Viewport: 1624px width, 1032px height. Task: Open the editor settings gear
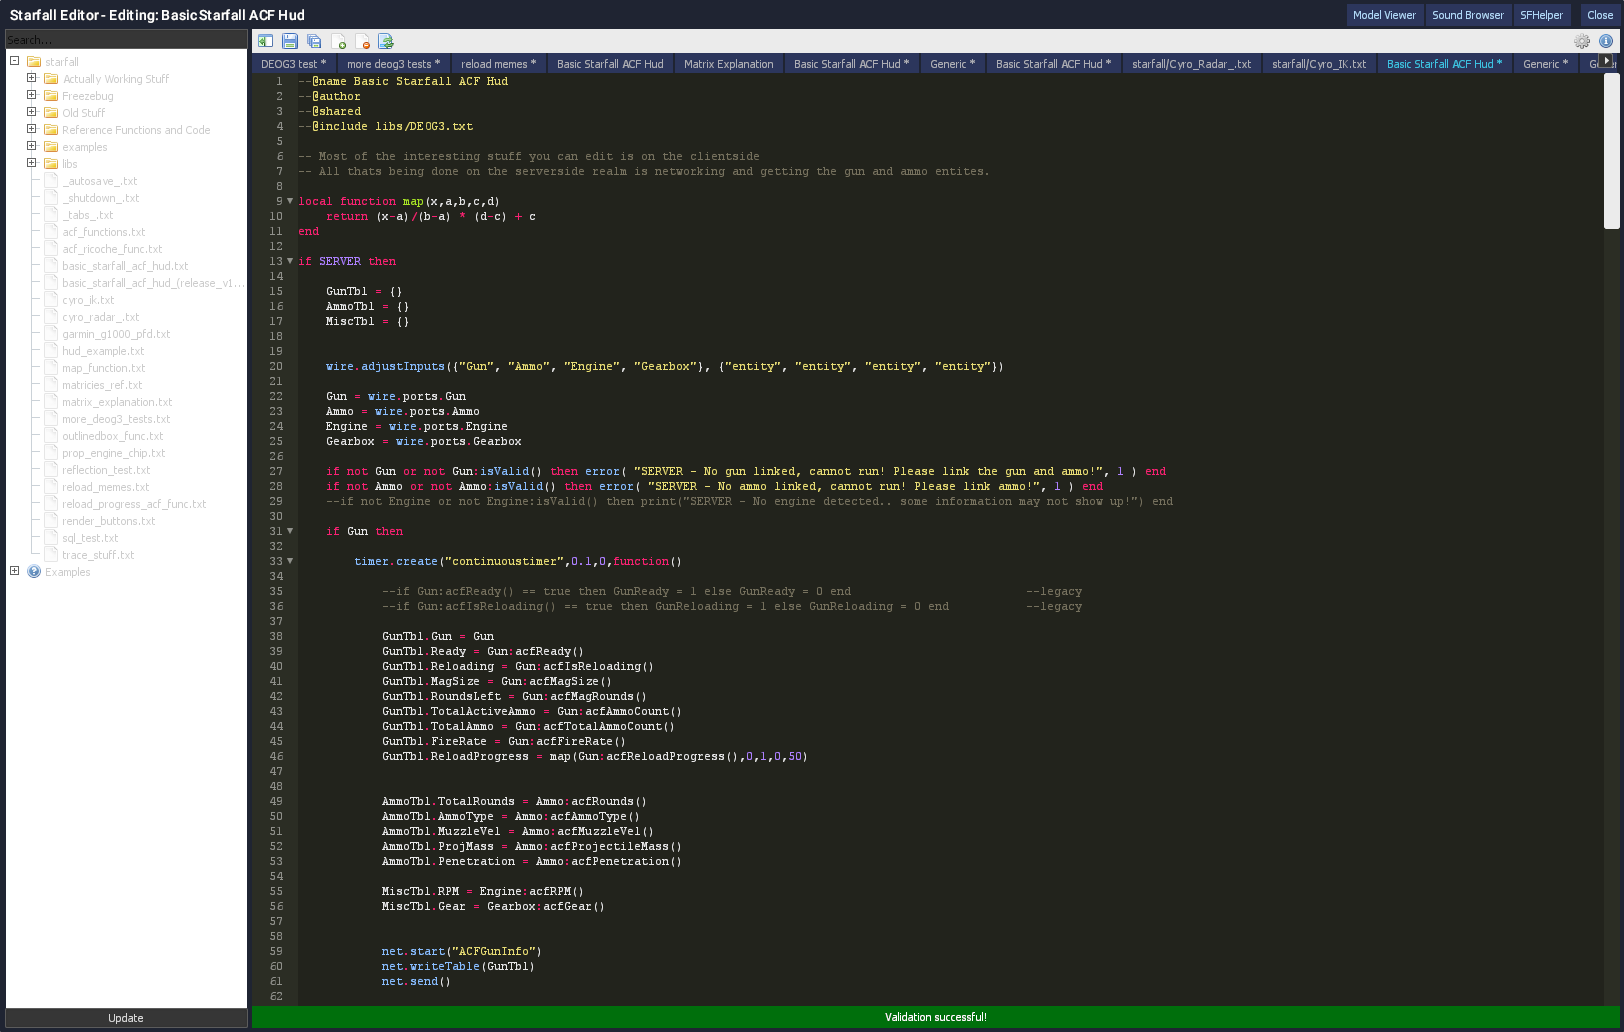tap(1582, 40)
